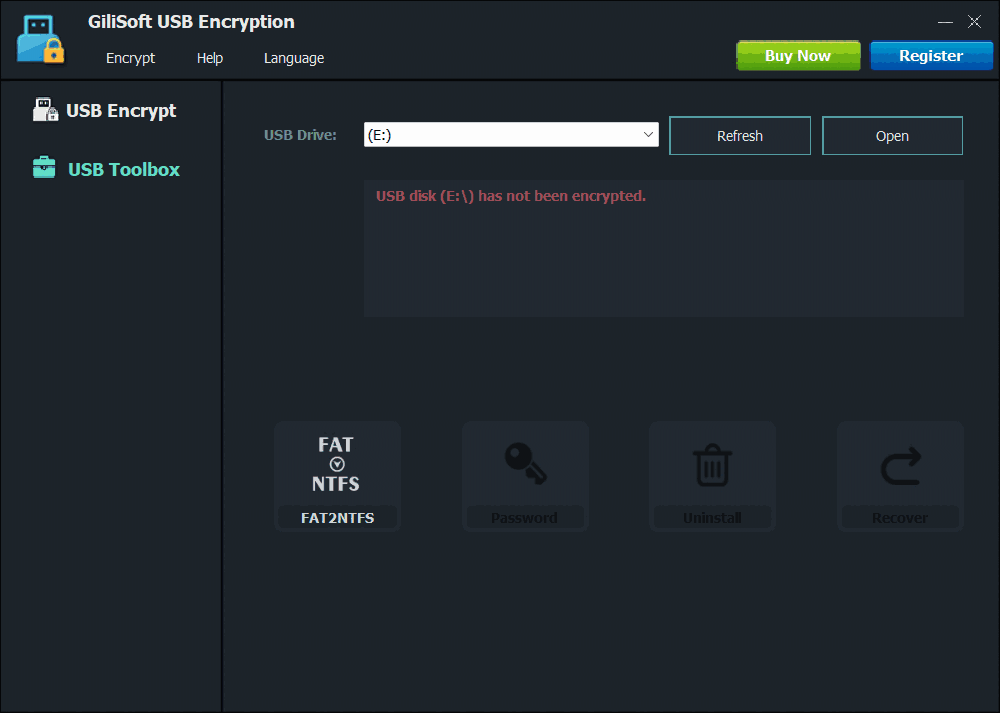Viewport: 1000px width, 713px height.
Task: Click the Recover arrow icon
Action: 901,466
